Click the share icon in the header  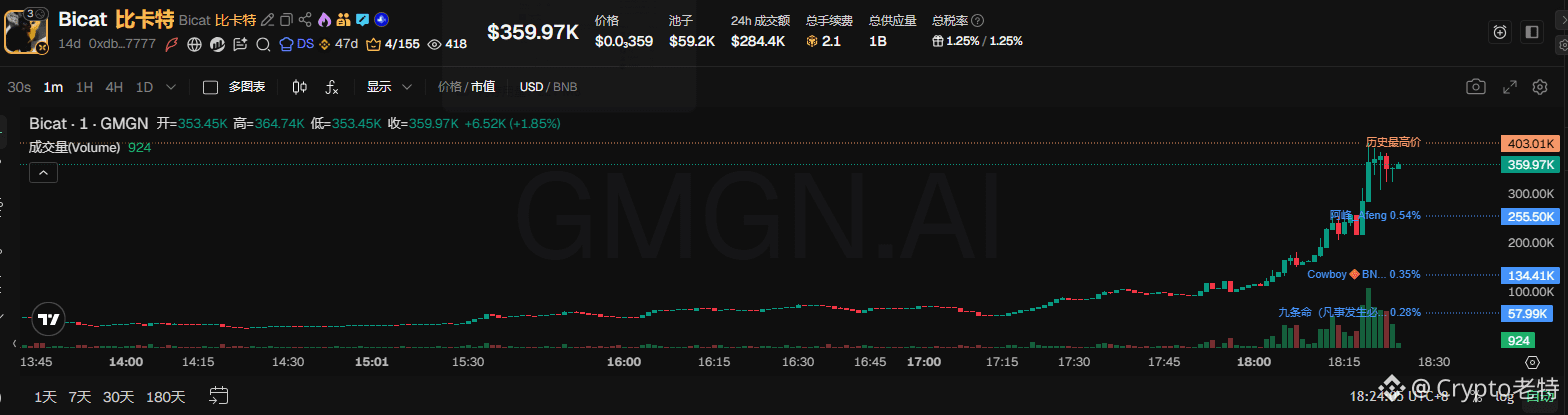[305, 20]
